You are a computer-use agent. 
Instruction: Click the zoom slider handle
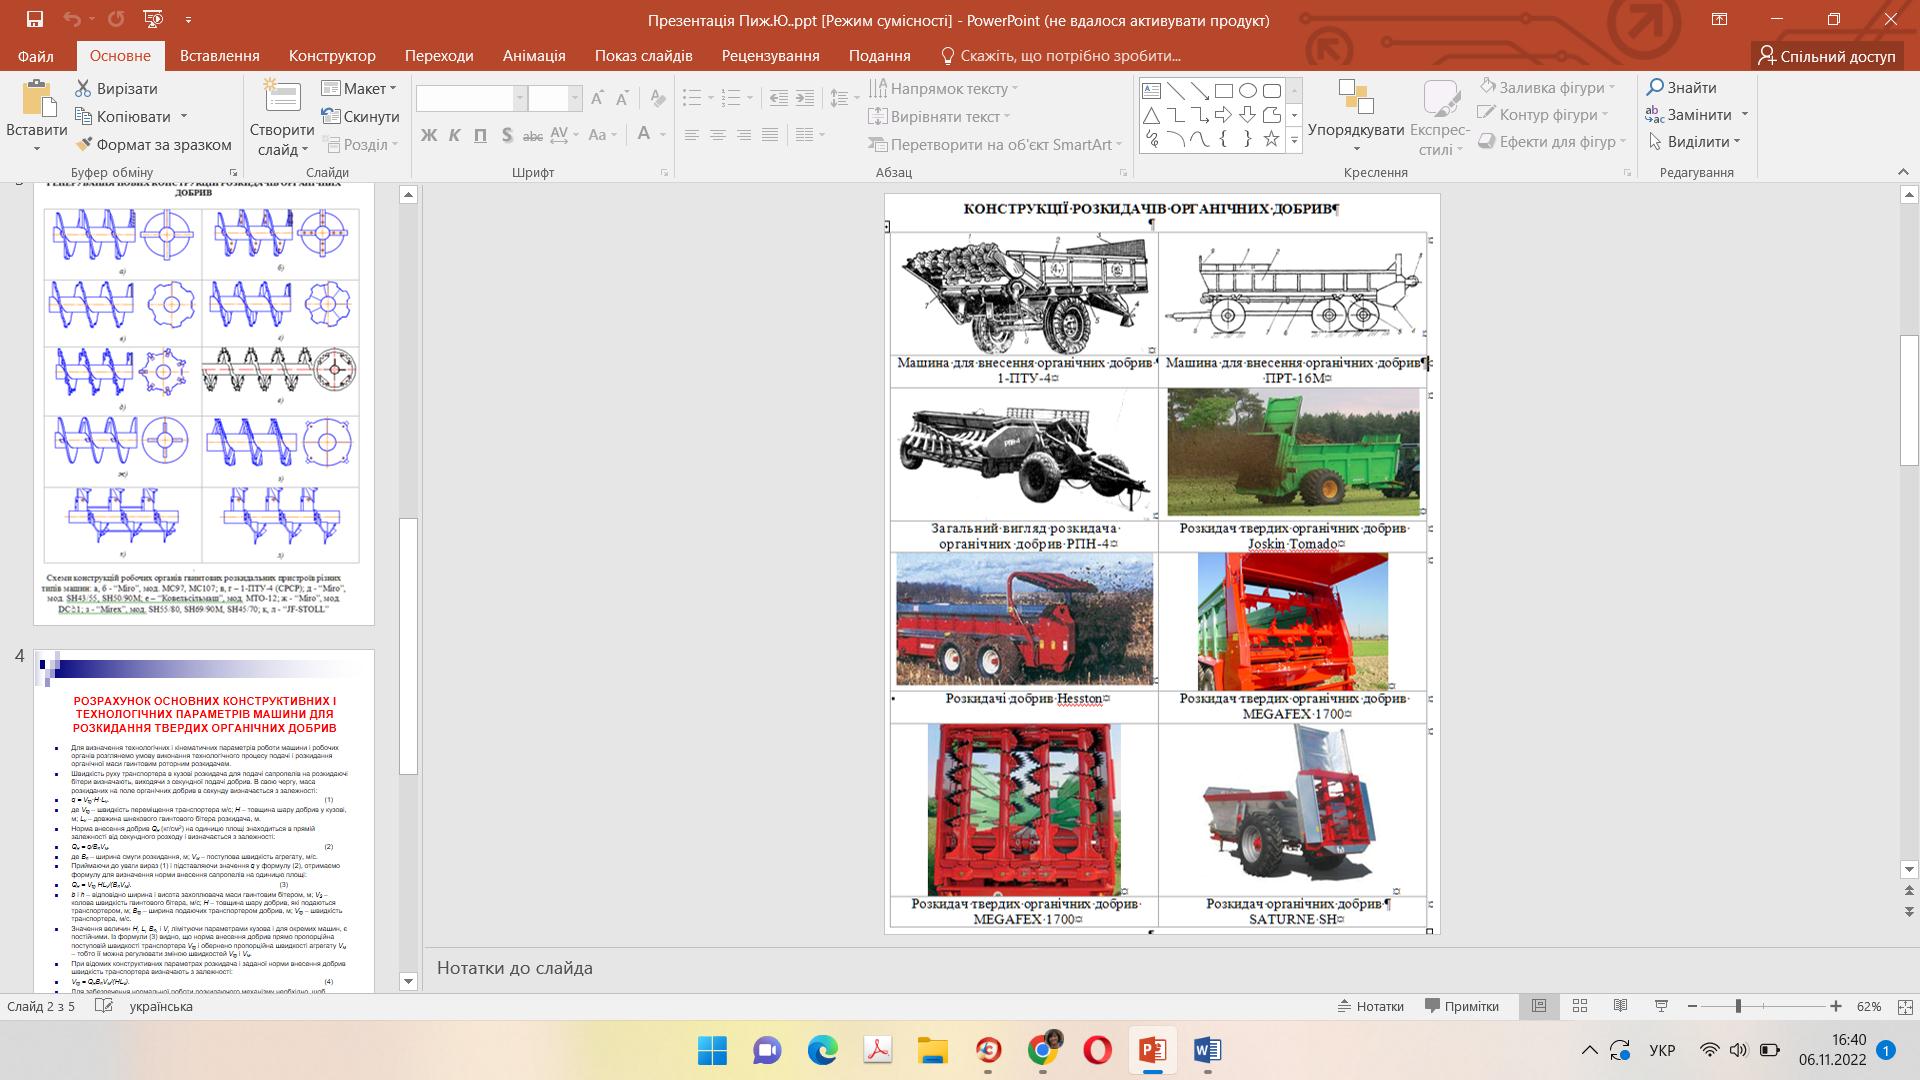1738,1006
